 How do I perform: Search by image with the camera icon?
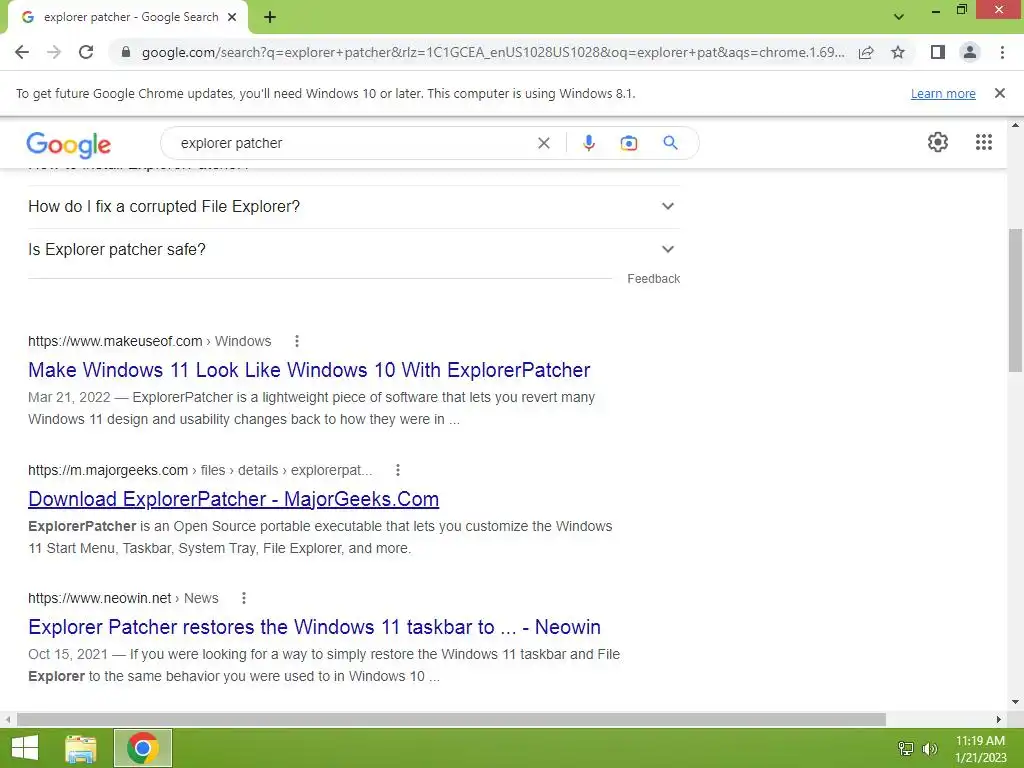(628, 143)
